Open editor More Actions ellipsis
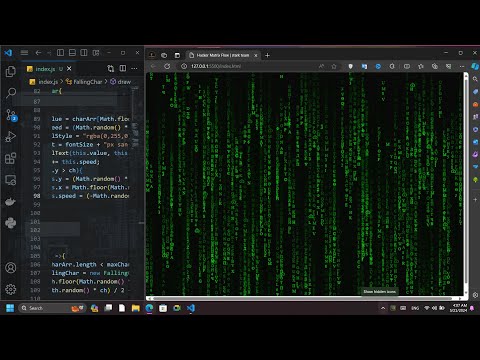 (x=134, y=68)
